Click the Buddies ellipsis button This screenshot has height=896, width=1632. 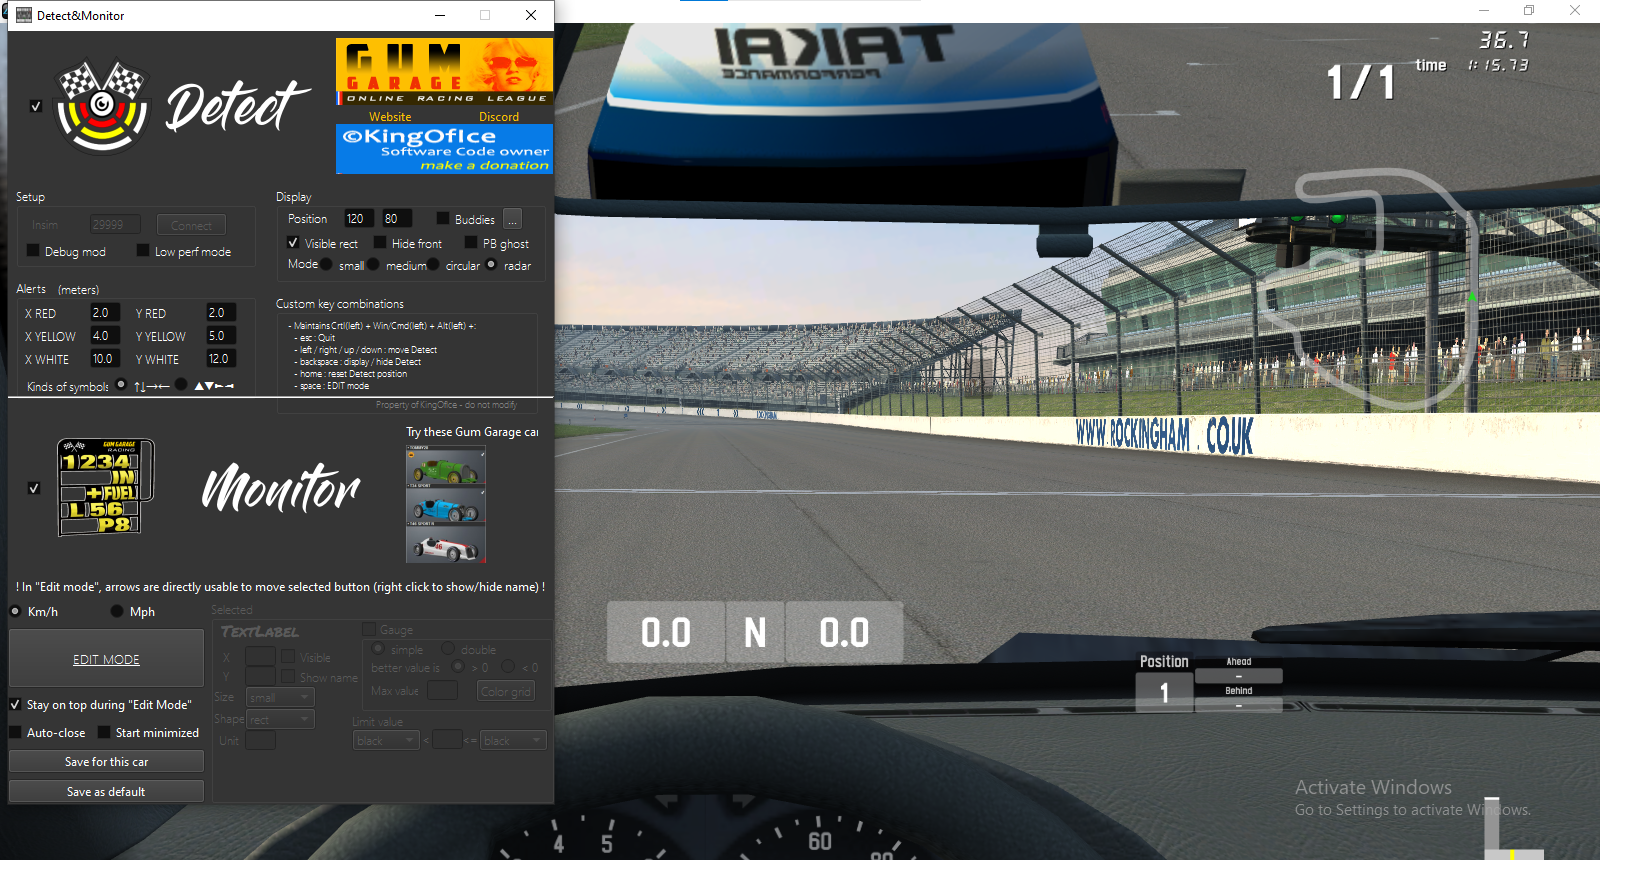512,219
